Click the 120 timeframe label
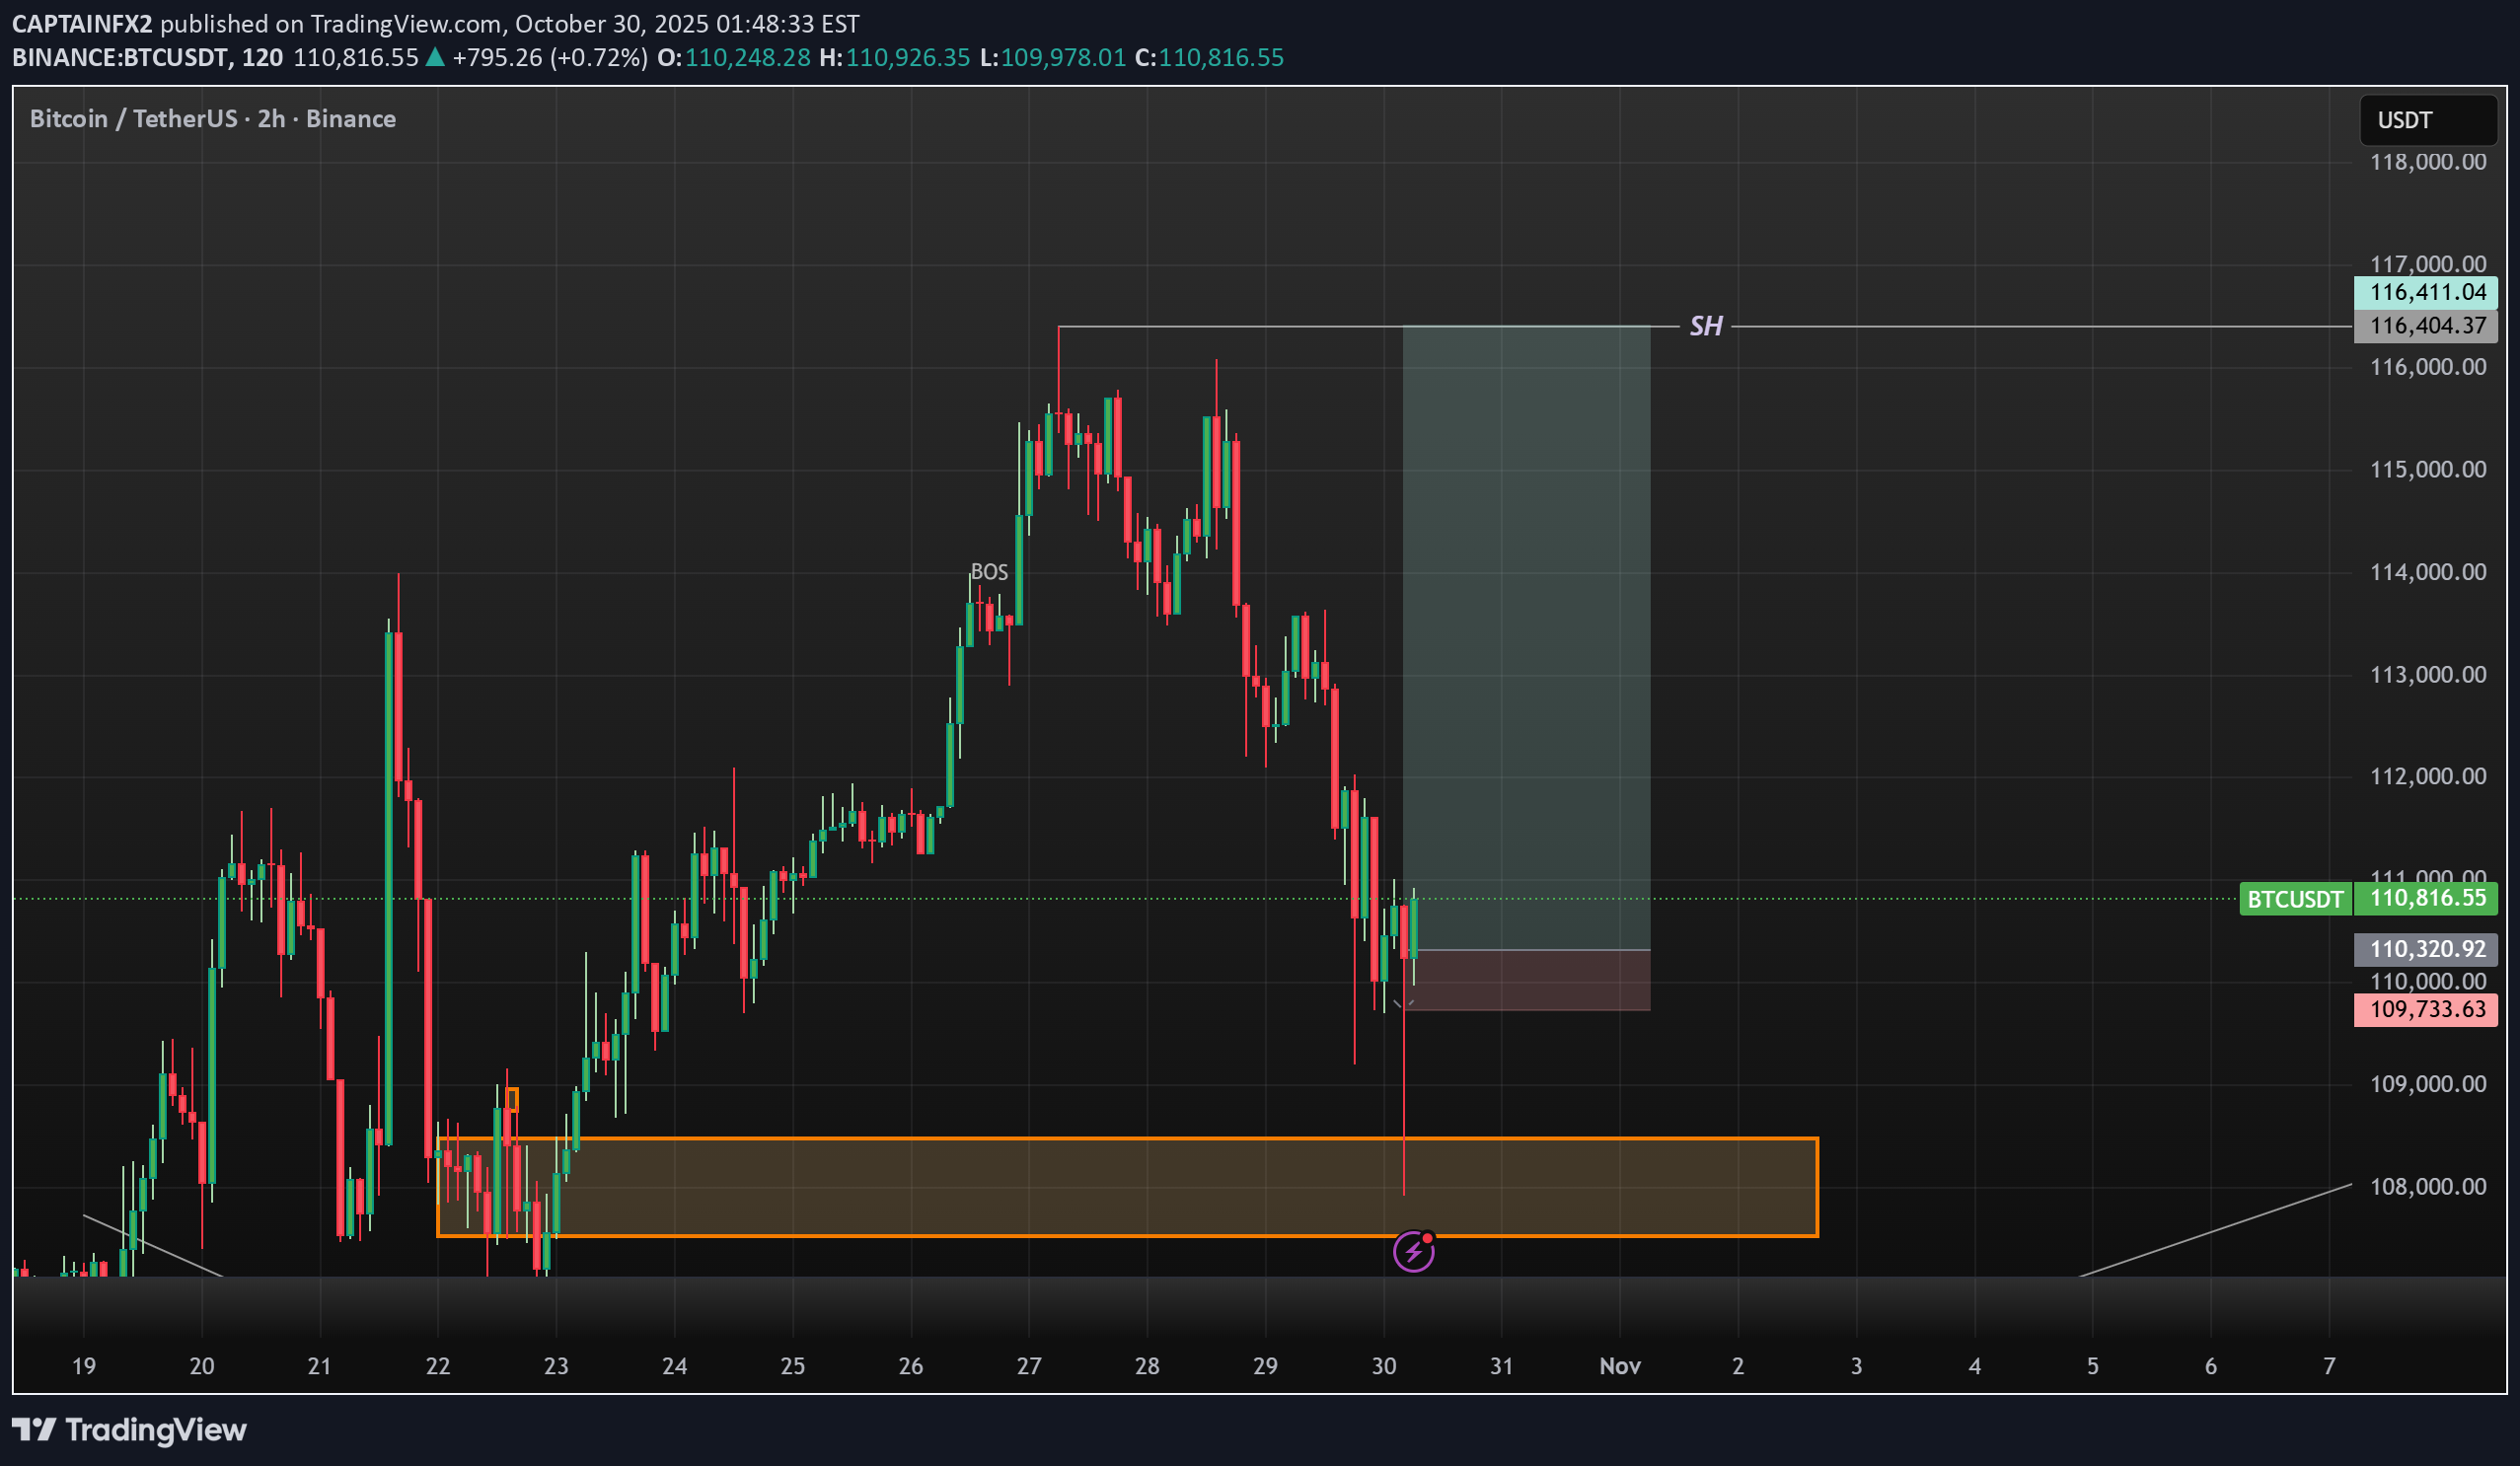This screenshot has width=2520, height=1466. point(263,57)
